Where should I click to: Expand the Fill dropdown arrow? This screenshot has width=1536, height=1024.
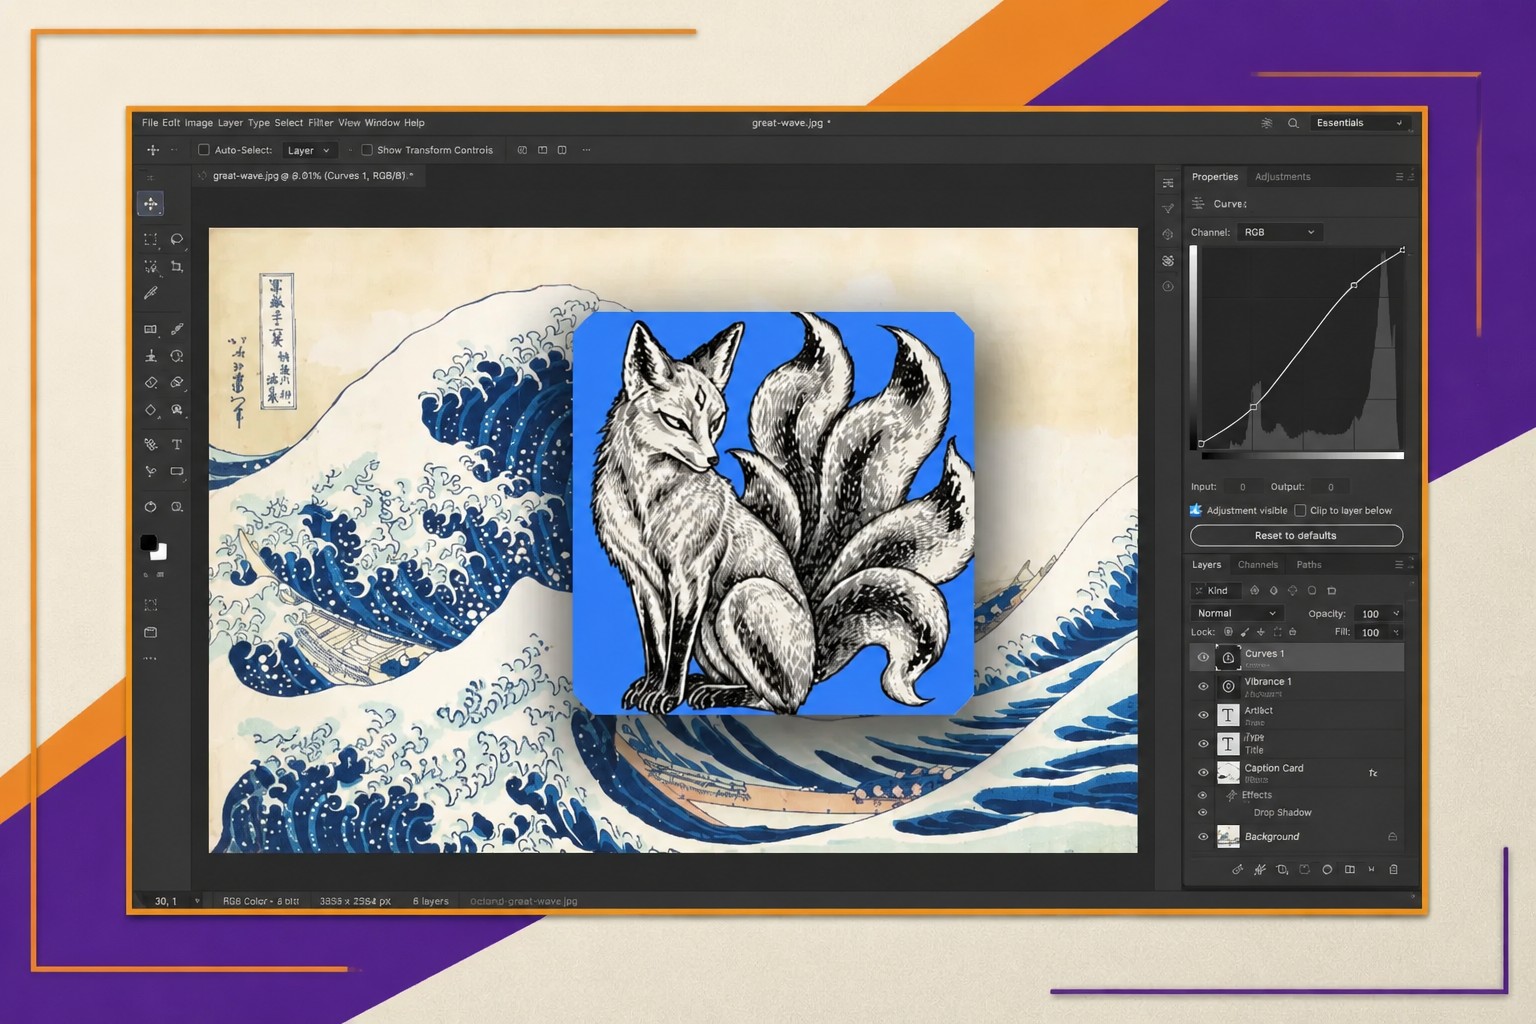(1396, 632)
